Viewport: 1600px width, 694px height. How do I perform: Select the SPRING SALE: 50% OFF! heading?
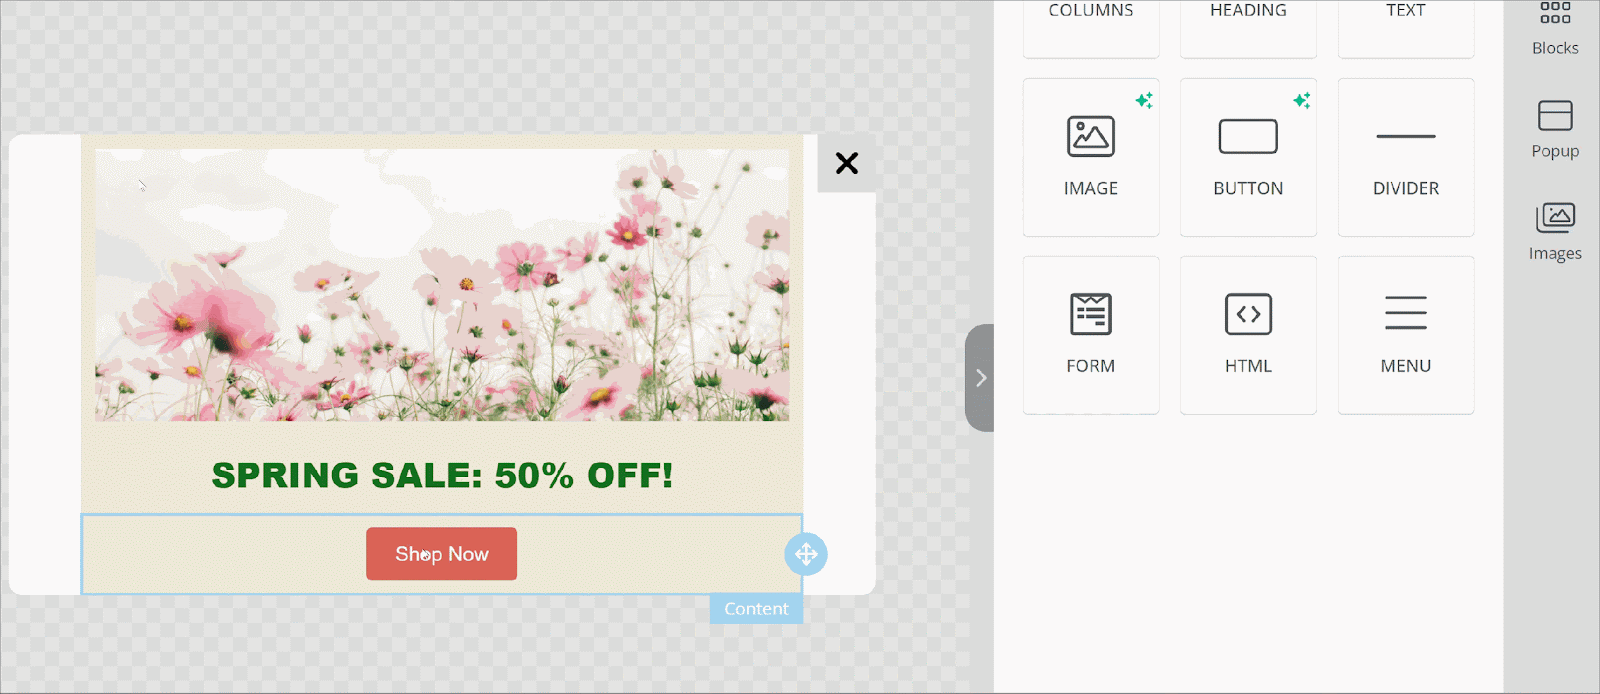click(442, 475)
